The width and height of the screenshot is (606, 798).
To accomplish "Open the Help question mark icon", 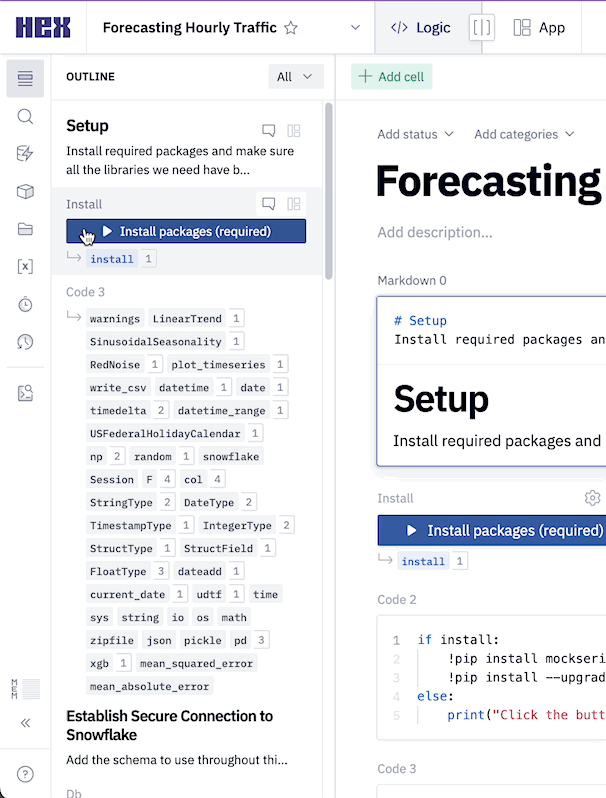I will 25,773.
